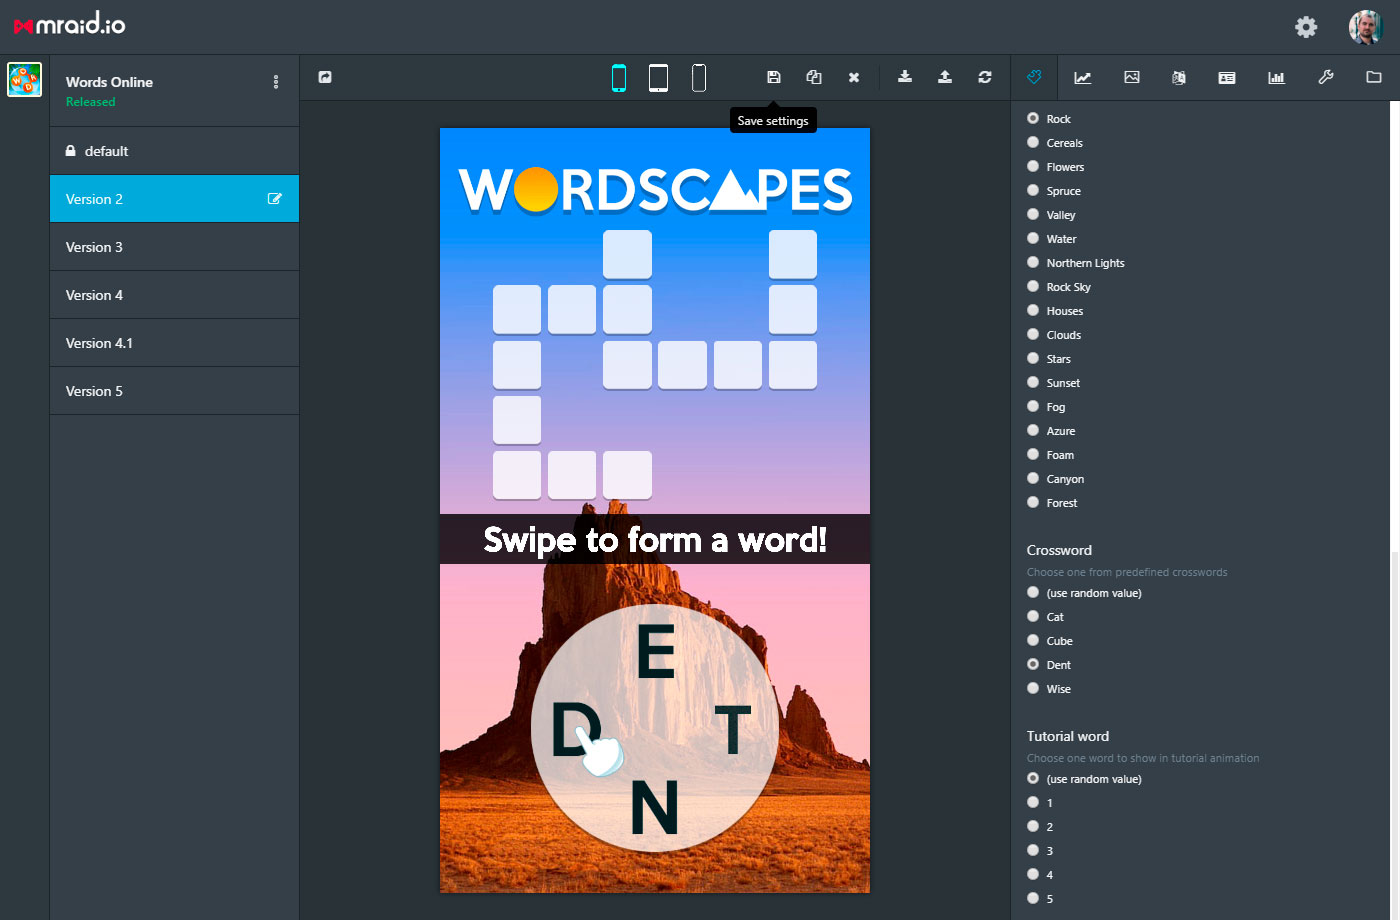
Task: Select the Valley background option
Action: coord(1033,214)
